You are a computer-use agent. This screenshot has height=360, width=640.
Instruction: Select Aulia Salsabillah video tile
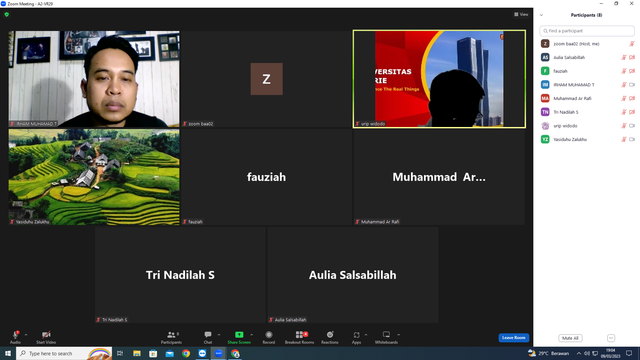(x=353, y=275)
